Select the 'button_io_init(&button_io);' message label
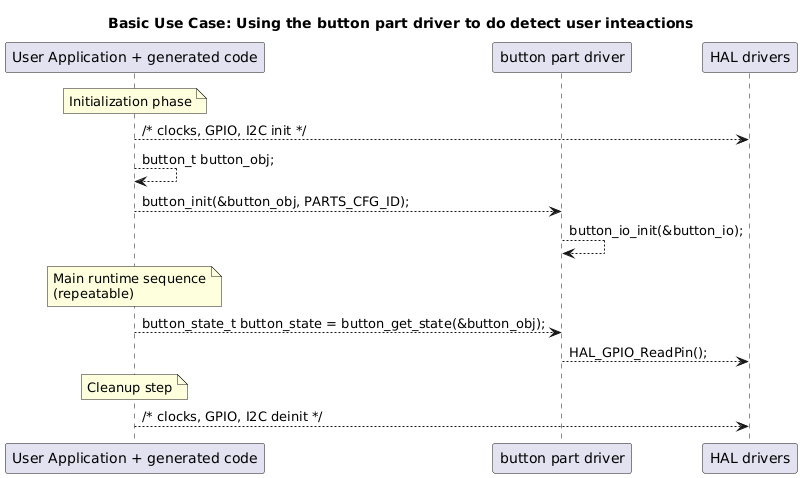Viewport: 802px width, 478px height. click(x=655, y=230)
